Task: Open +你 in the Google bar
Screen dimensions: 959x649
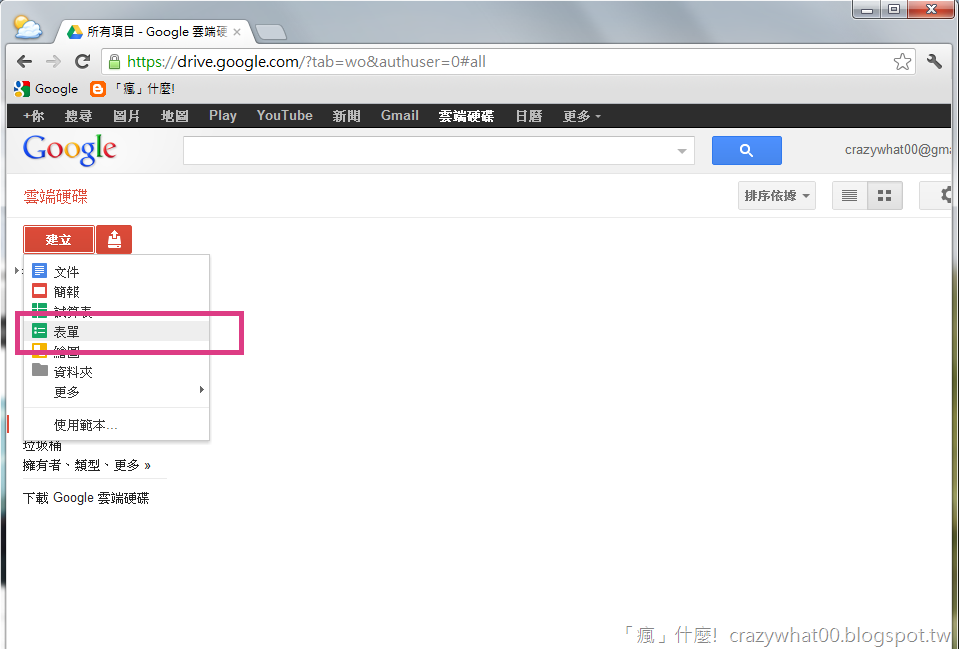Action: (34, 116)
